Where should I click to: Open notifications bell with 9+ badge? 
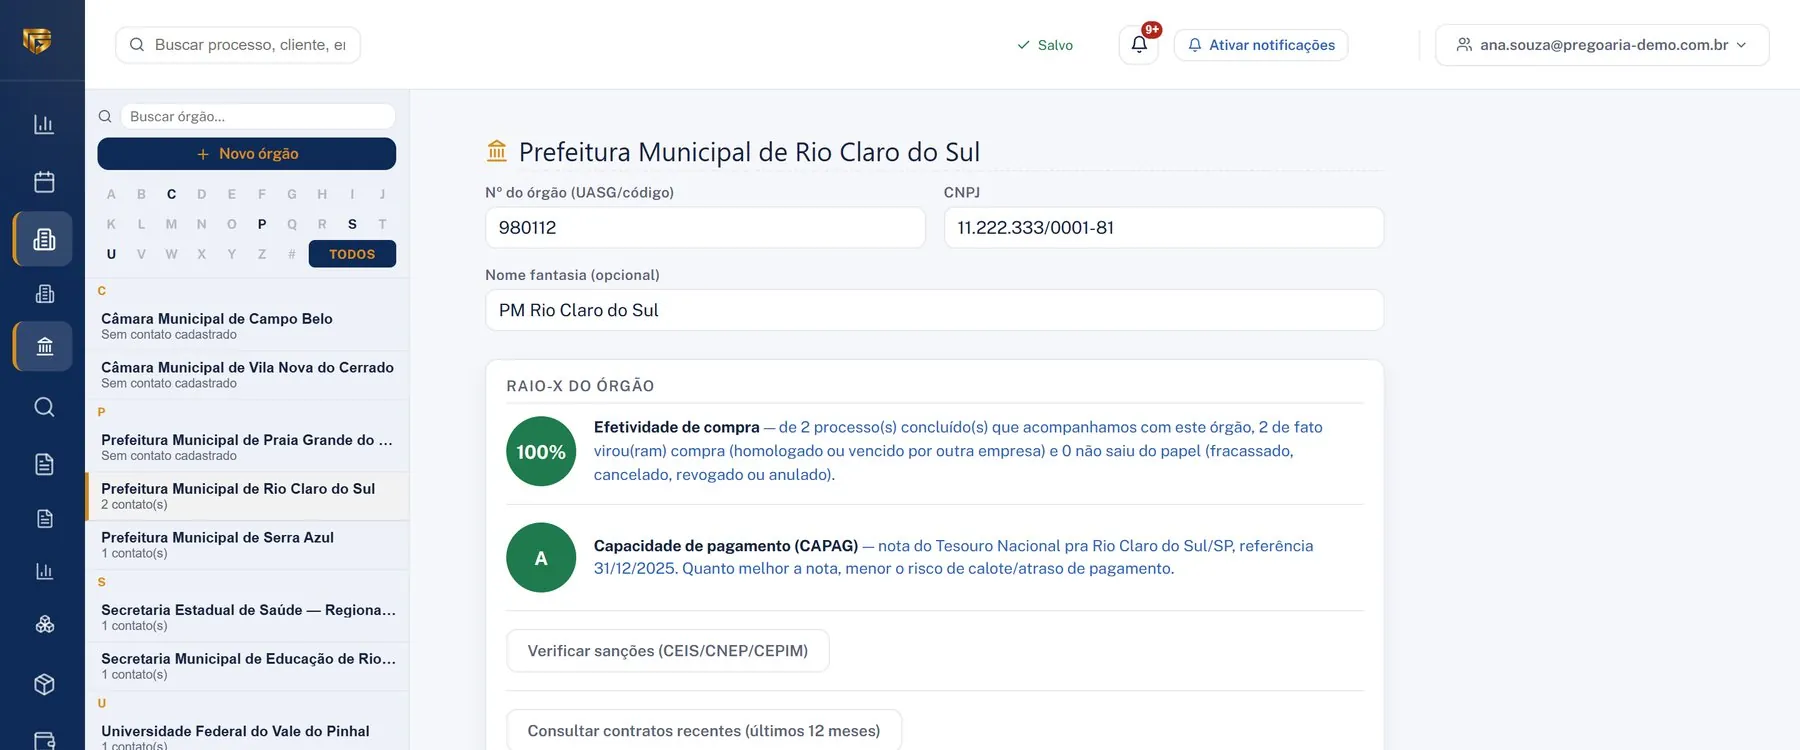coord(1139,45)
